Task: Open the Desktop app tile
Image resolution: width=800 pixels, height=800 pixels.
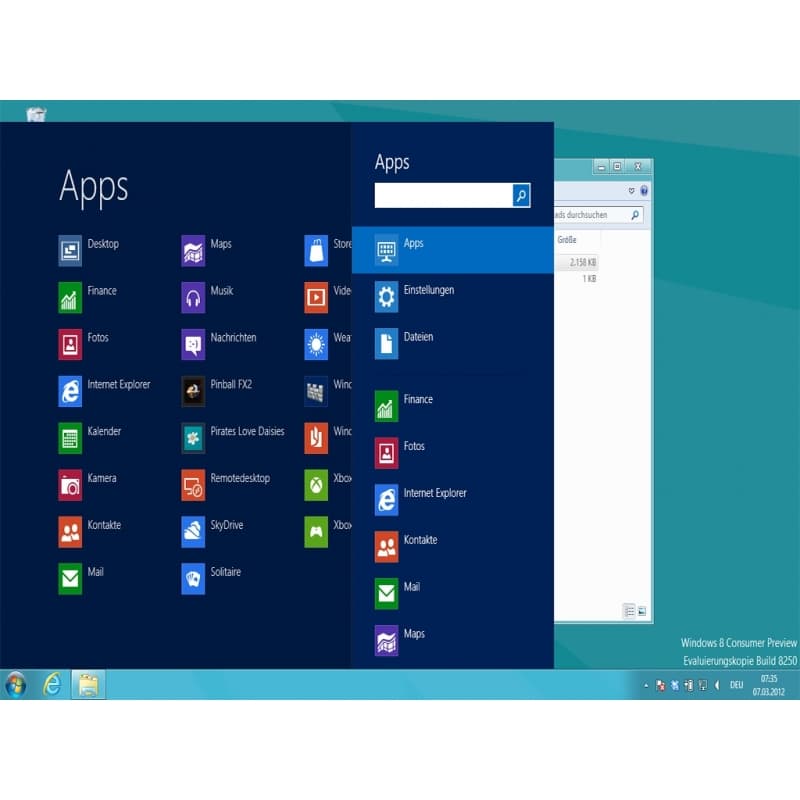Action: [89, 250]
